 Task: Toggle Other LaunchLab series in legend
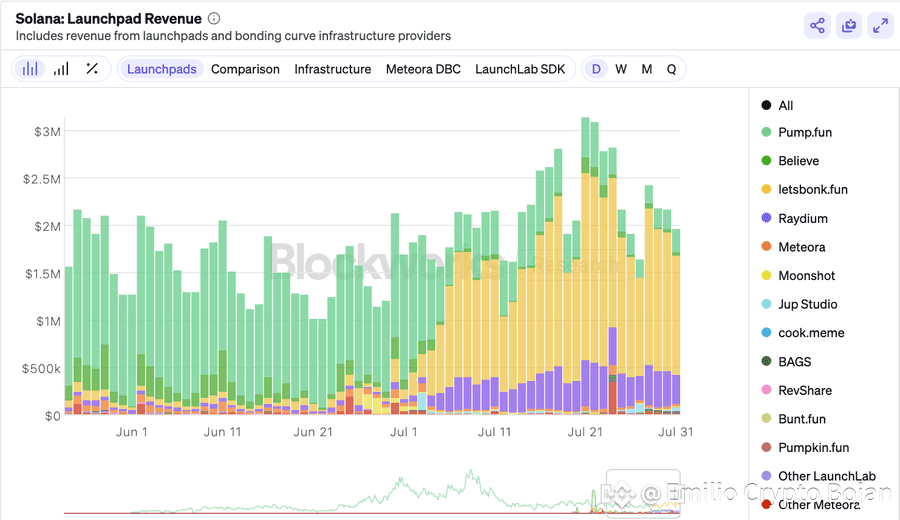click(x=818, y=476)
